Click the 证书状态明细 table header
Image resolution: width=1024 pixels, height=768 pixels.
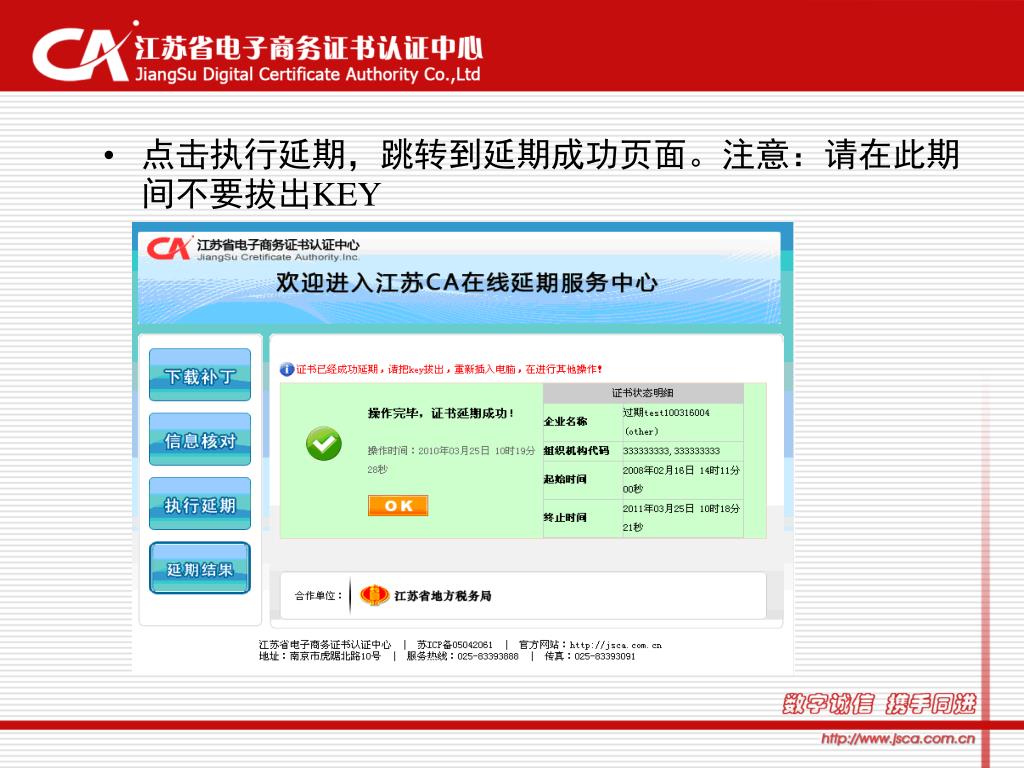pos(643,392)
